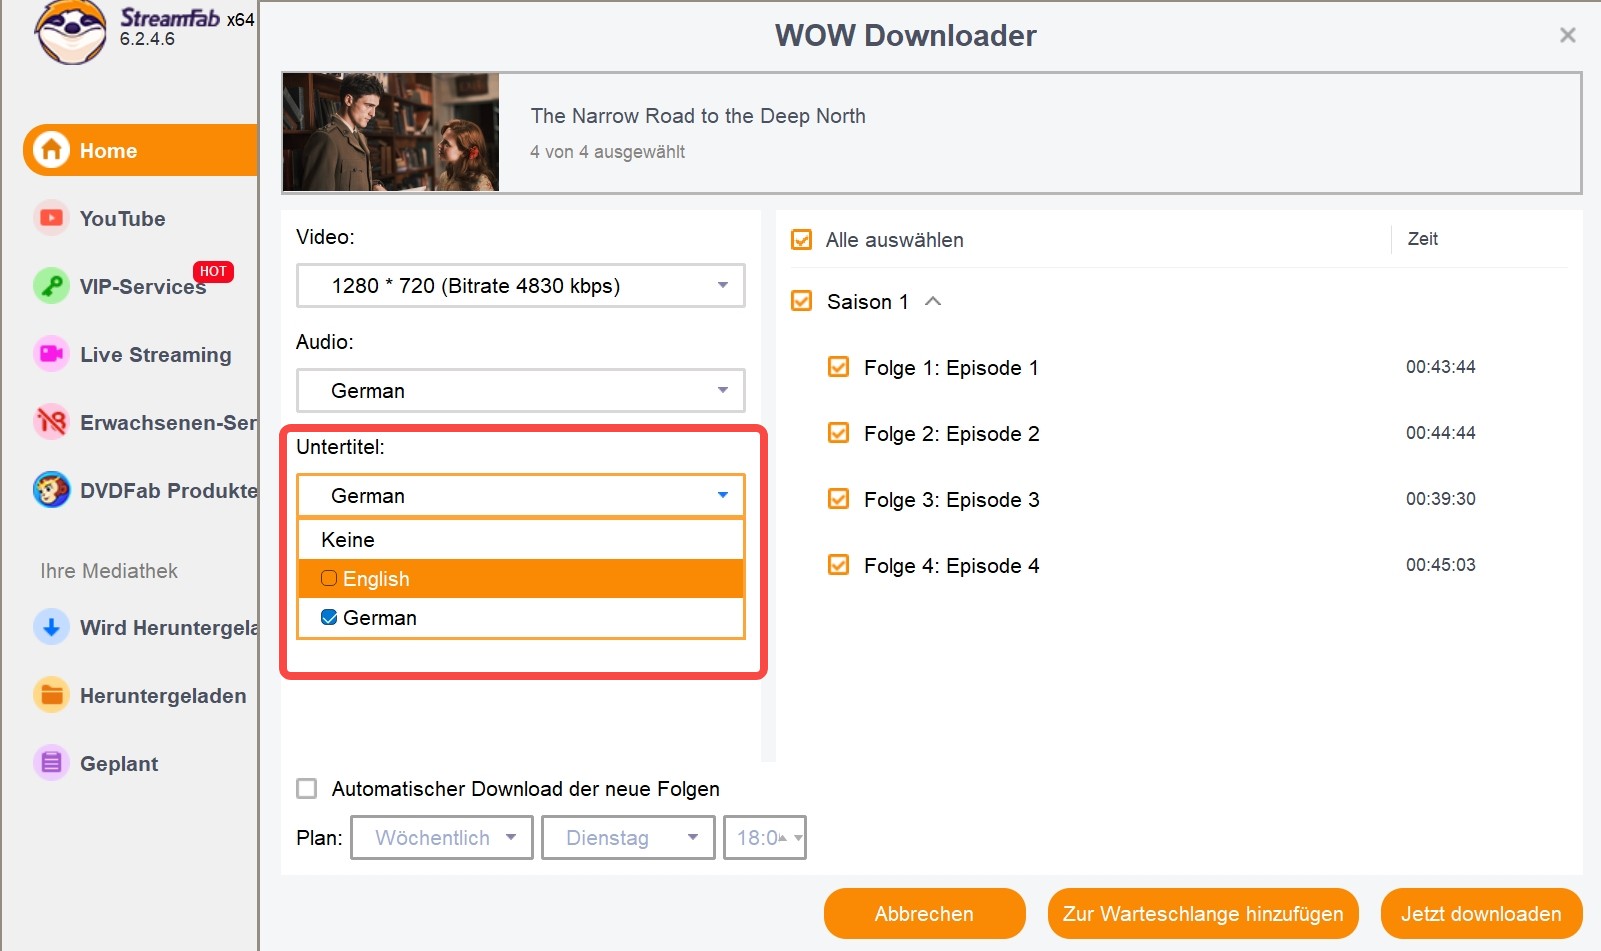
Task: Click the Ihre Mediathek heading
Action: 109,571
